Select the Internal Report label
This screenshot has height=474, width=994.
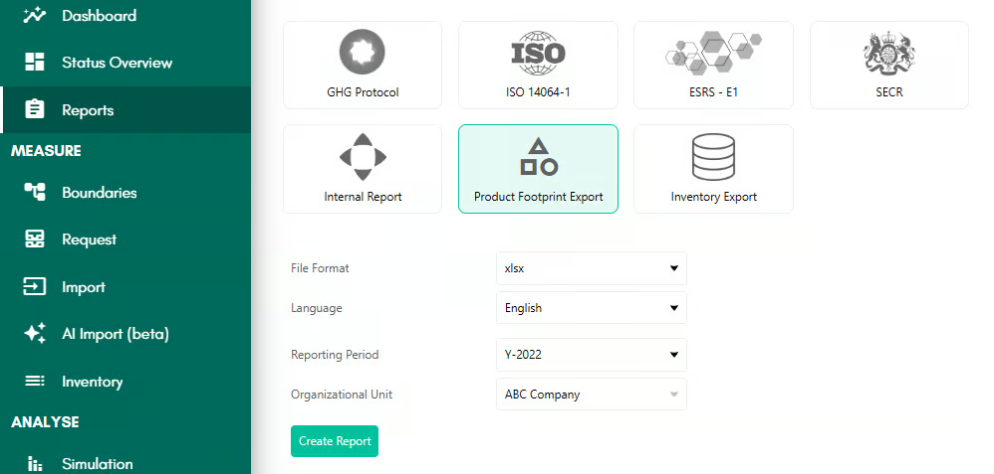tap(363, 196)
